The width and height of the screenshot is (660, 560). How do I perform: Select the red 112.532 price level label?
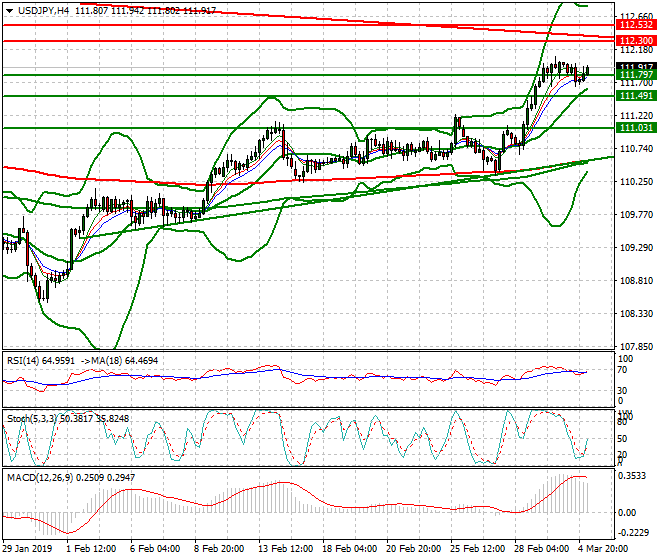[x=636, y=25]
